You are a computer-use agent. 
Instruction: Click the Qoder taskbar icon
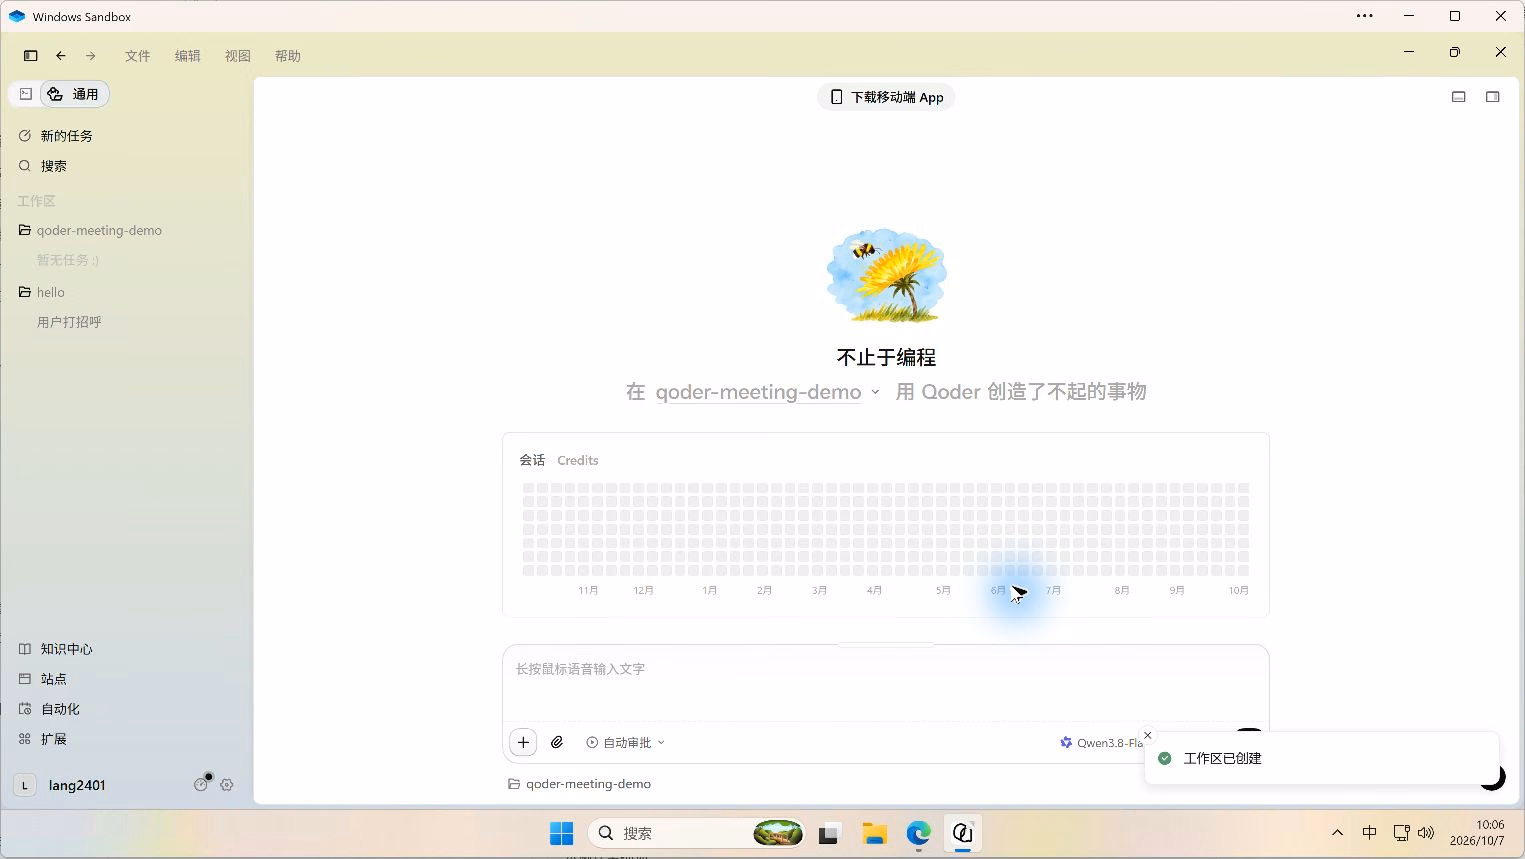tap(962, 833)
